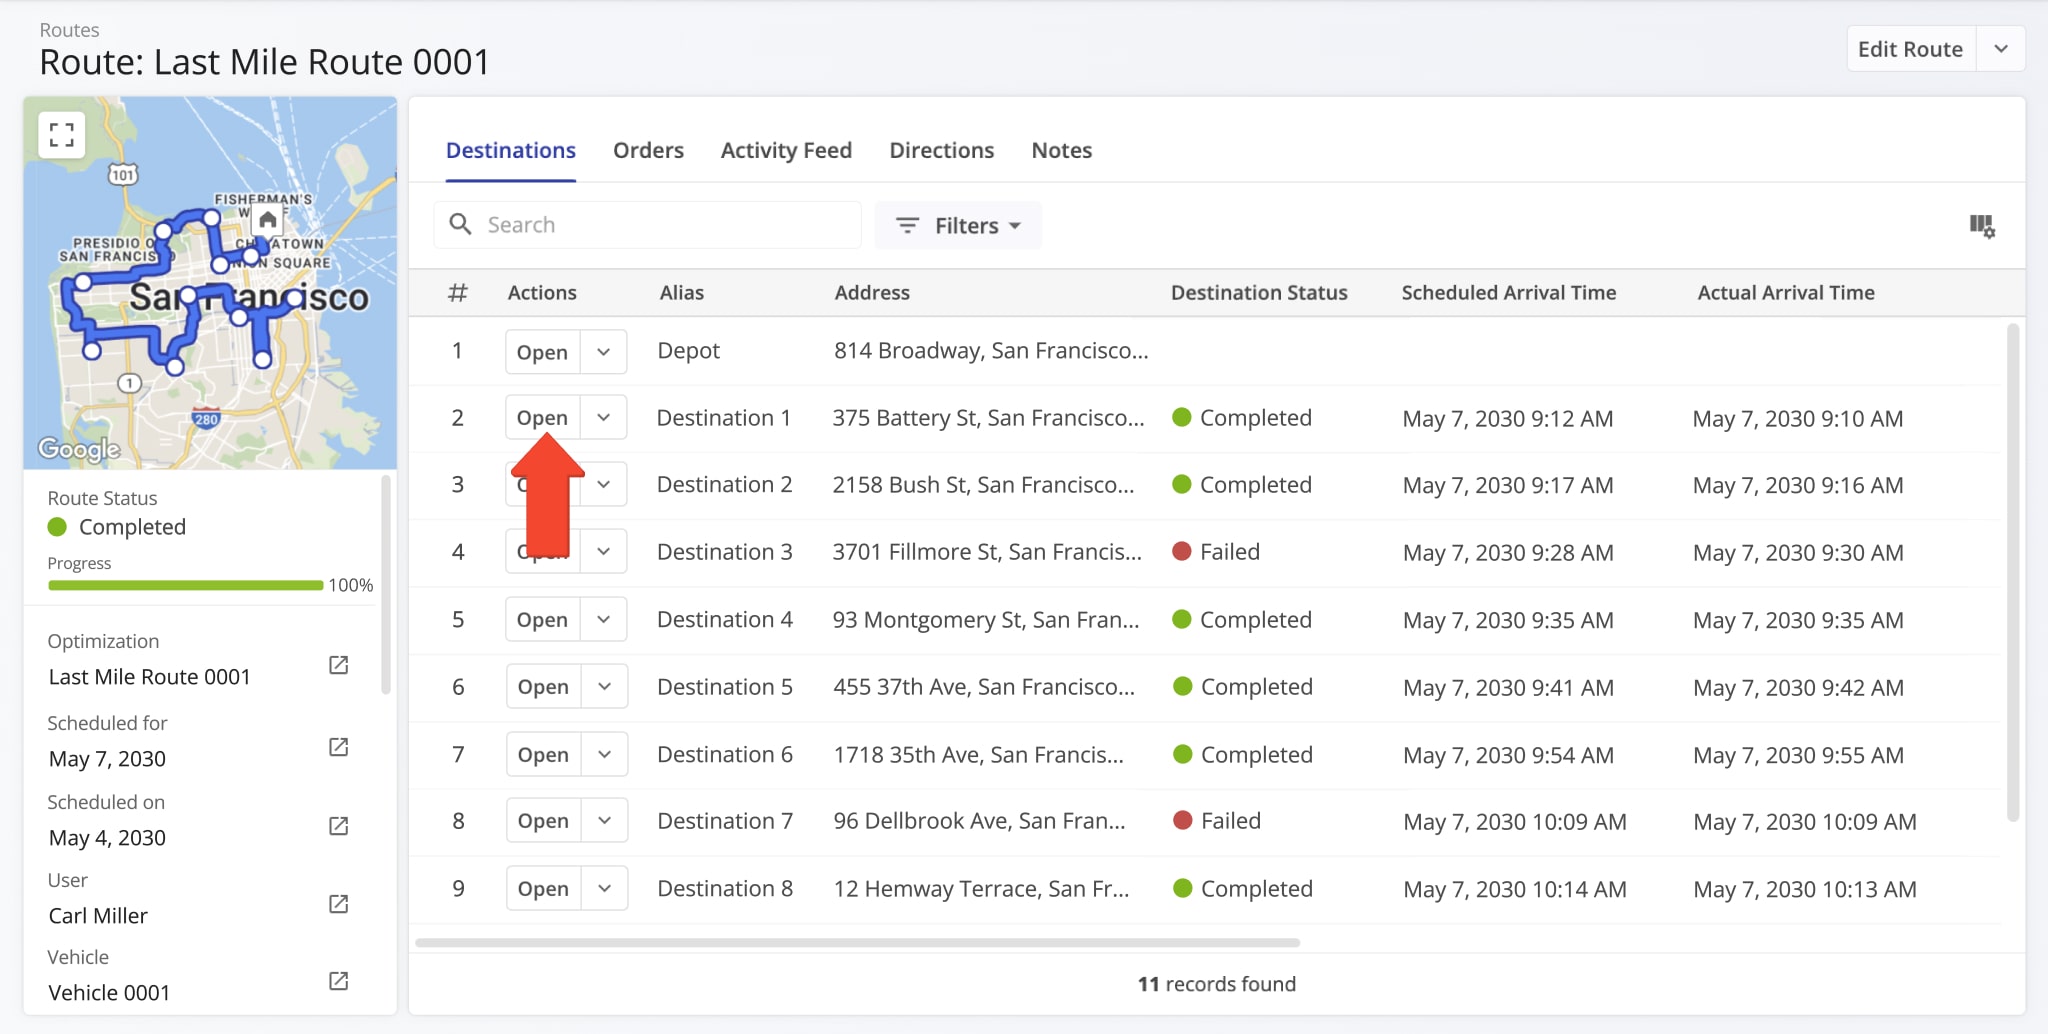
Task: Open the User Carl Miller link icon
Action: 339,905
